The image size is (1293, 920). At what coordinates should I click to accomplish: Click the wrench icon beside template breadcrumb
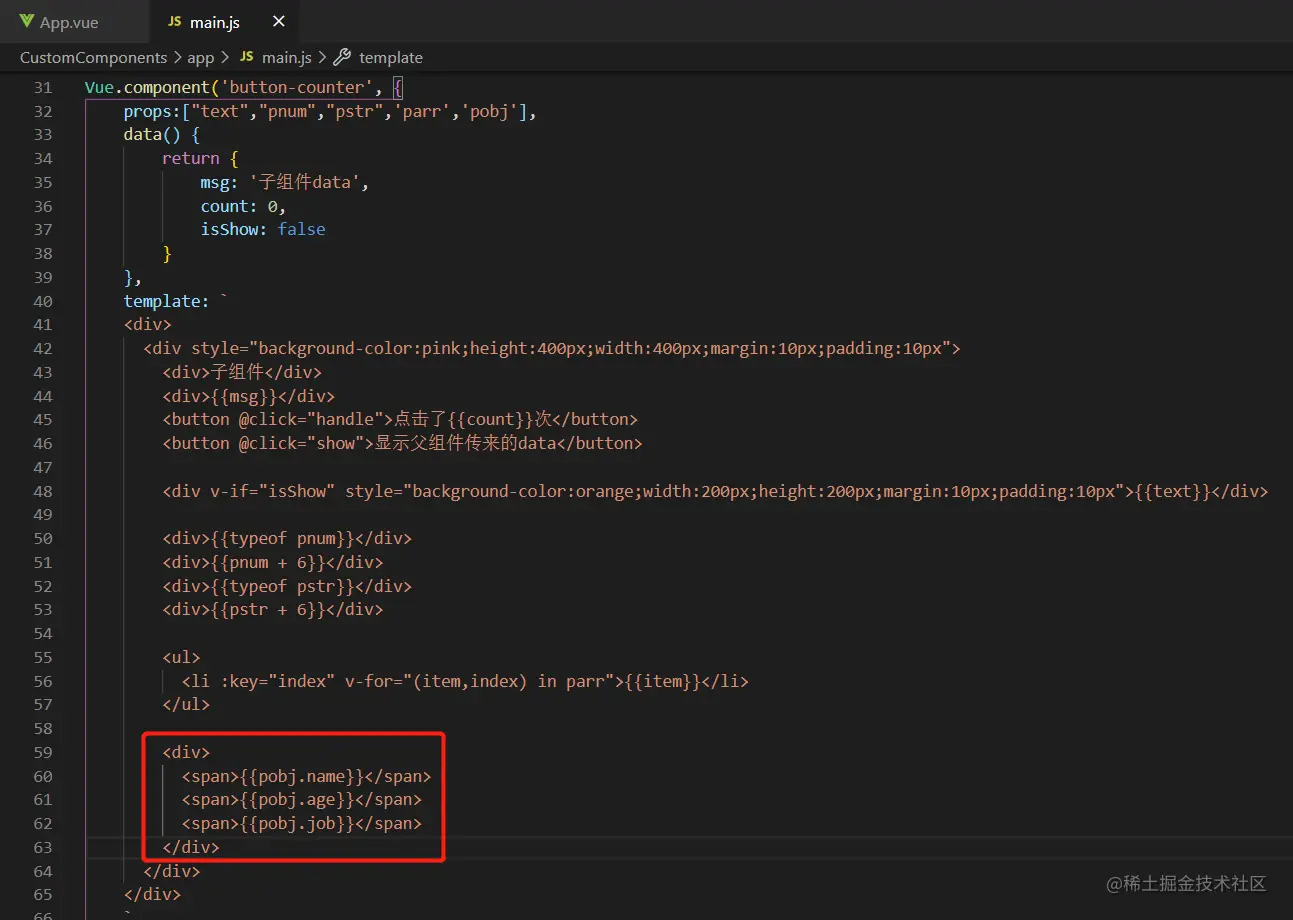(342, 58)
